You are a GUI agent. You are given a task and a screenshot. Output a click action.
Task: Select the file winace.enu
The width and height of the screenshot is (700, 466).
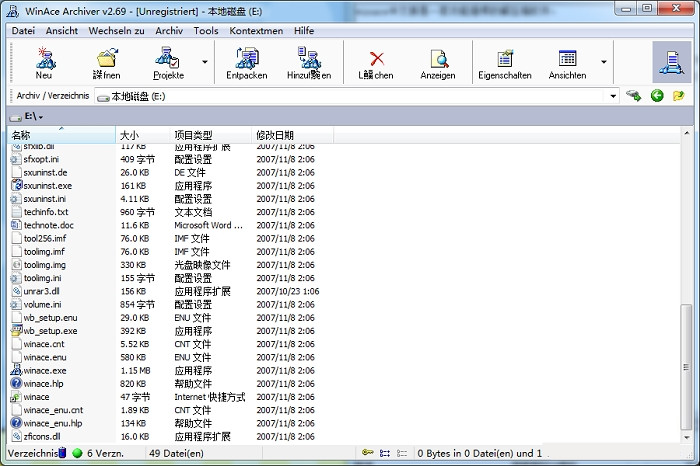(45, 357)
